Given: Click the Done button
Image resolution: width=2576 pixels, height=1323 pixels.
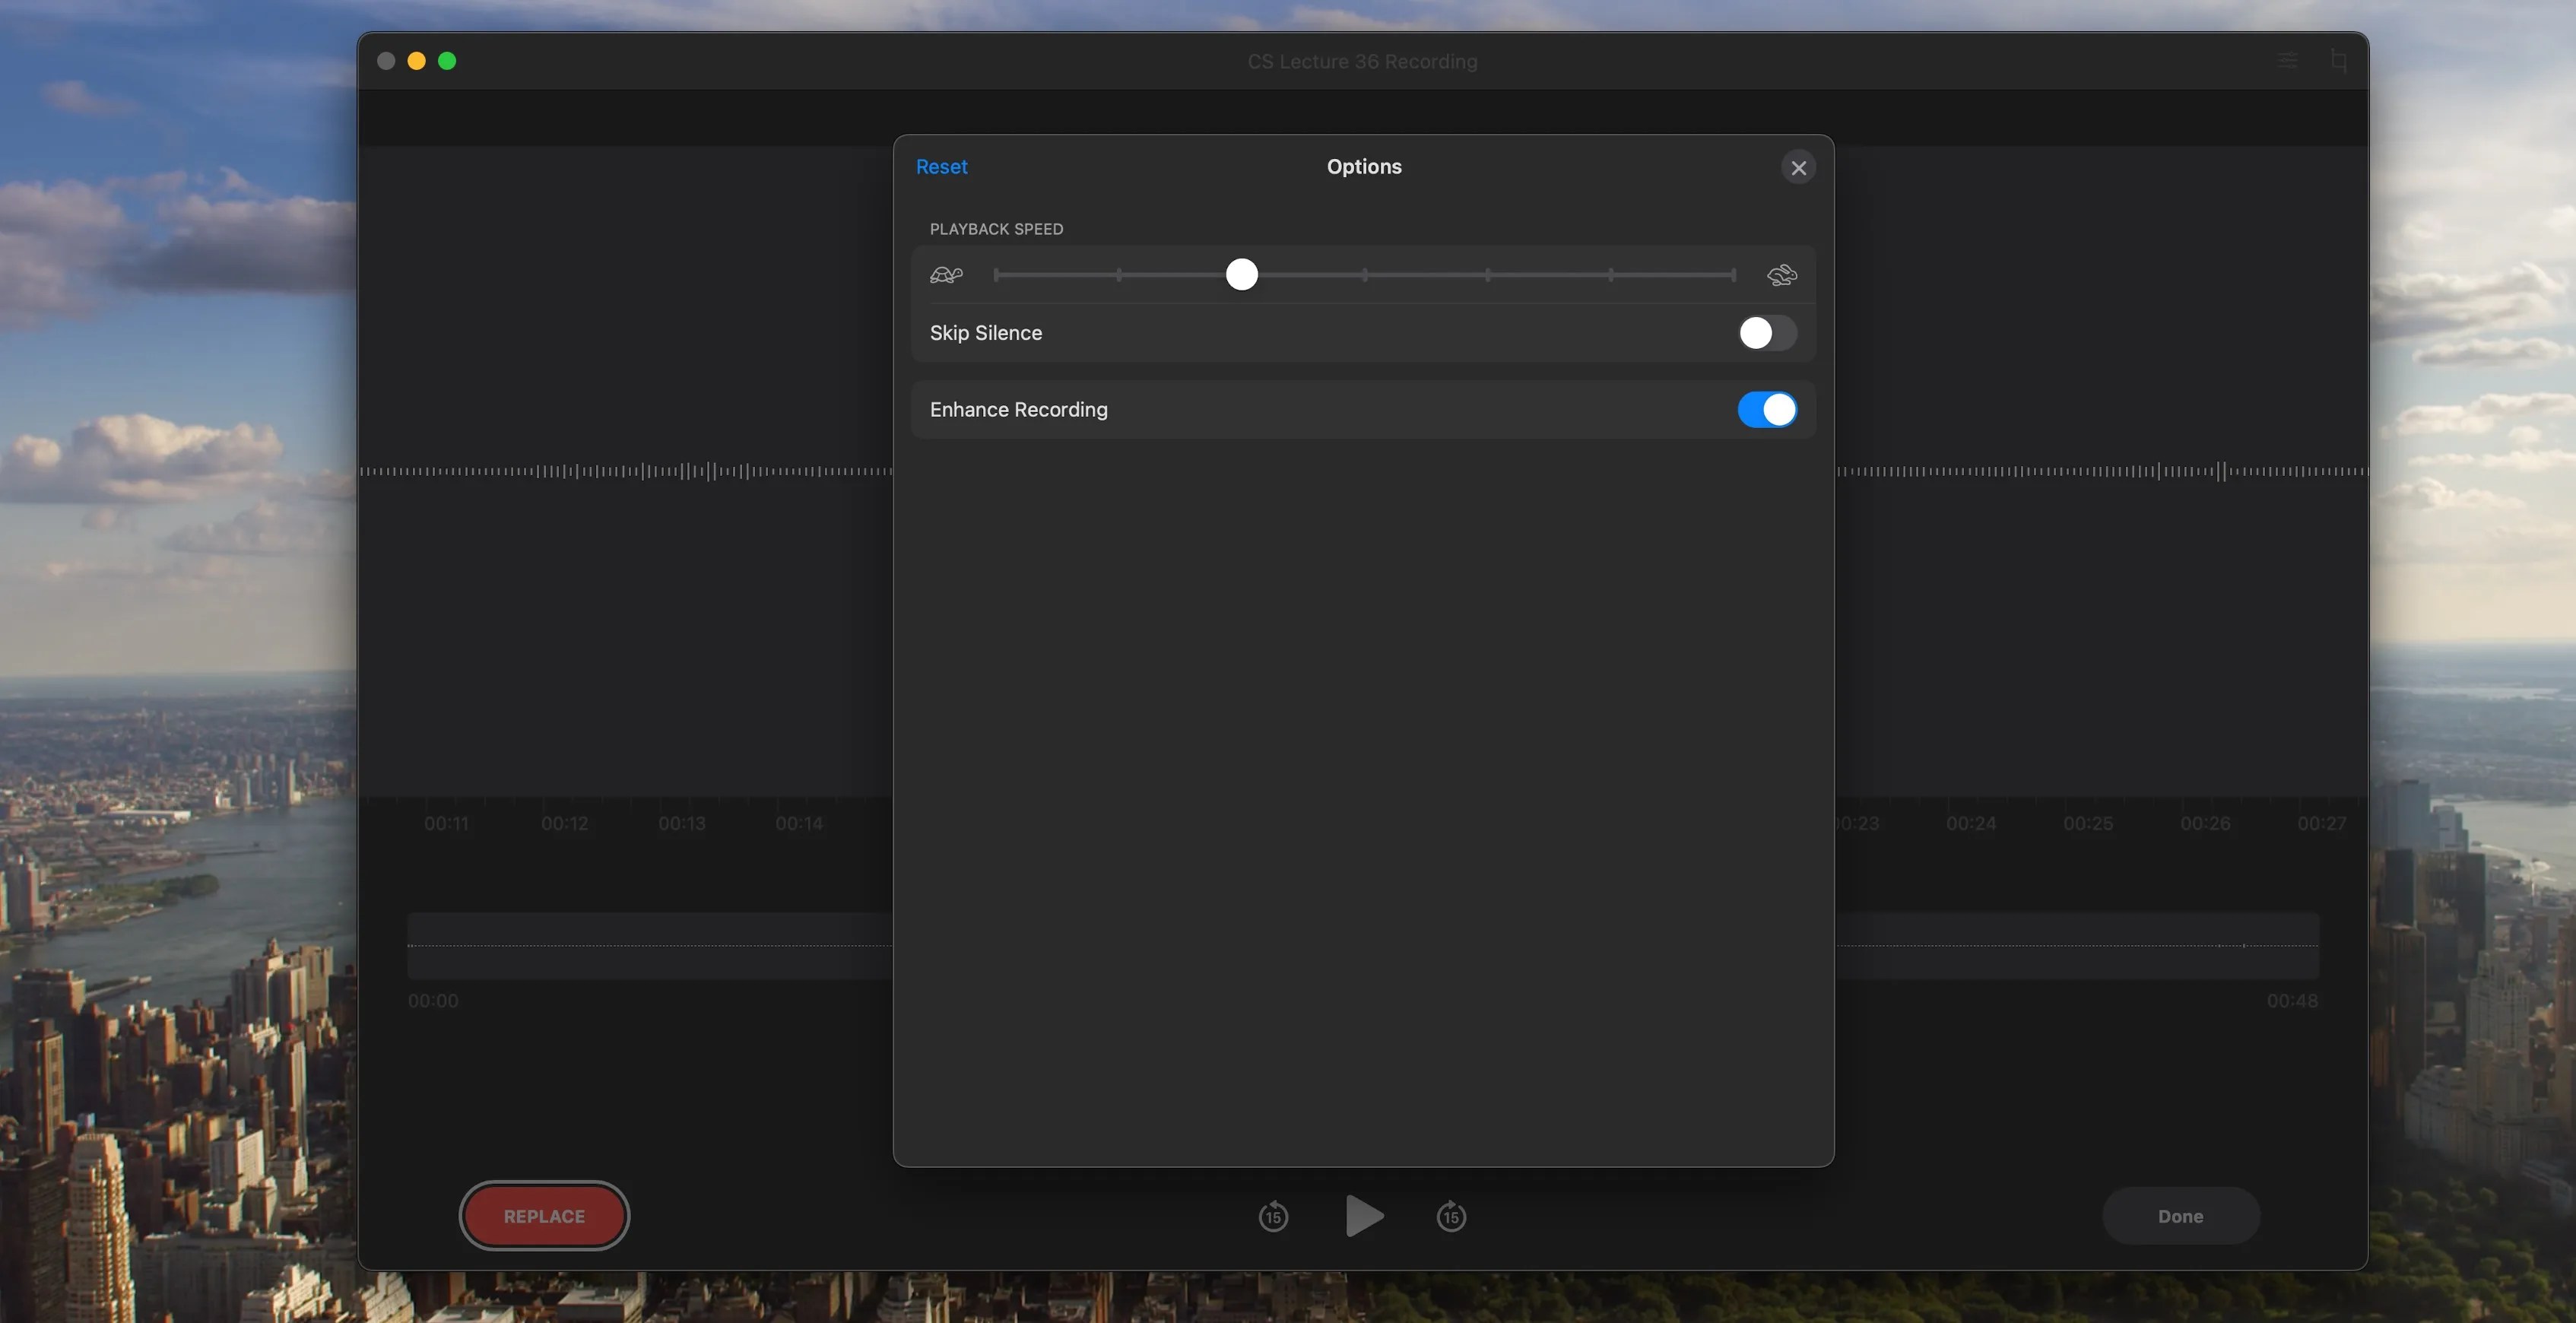Looking at the screenshot, I should [2181, 1215].
